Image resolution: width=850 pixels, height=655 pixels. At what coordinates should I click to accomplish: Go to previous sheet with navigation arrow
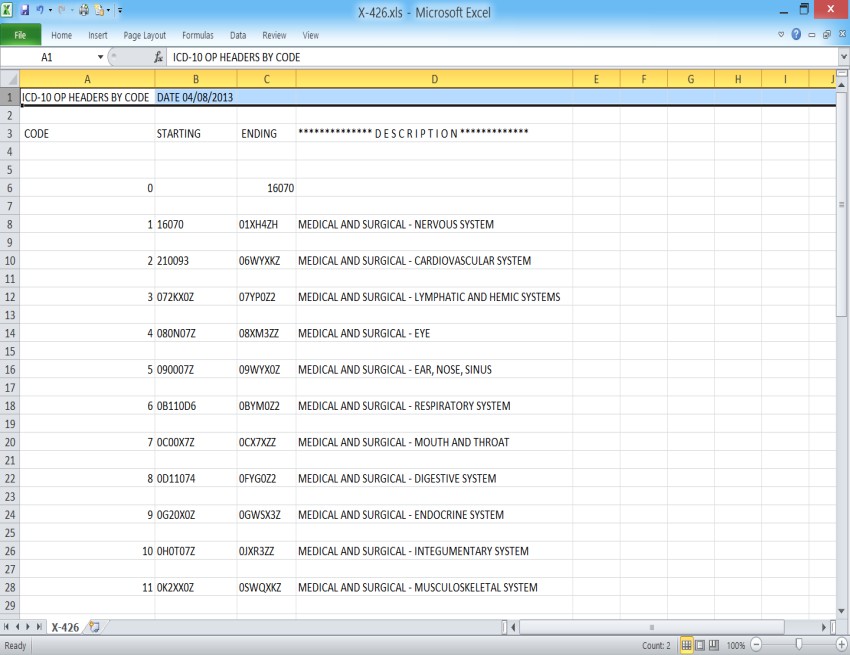[x=17, y=627]
